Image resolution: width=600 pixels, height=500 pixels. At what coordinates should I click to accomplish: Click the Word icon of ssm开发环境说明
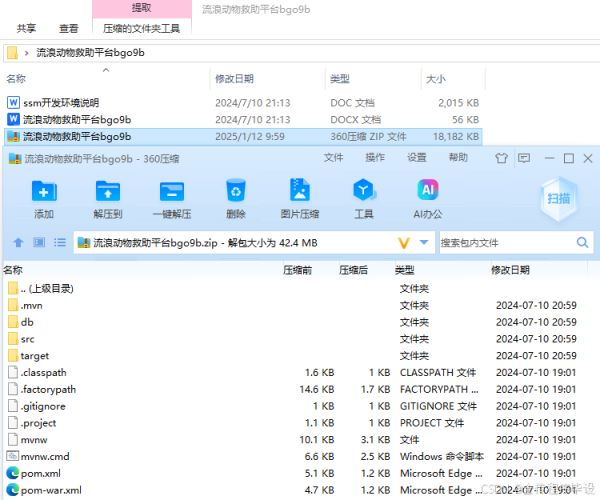point(13,103)
